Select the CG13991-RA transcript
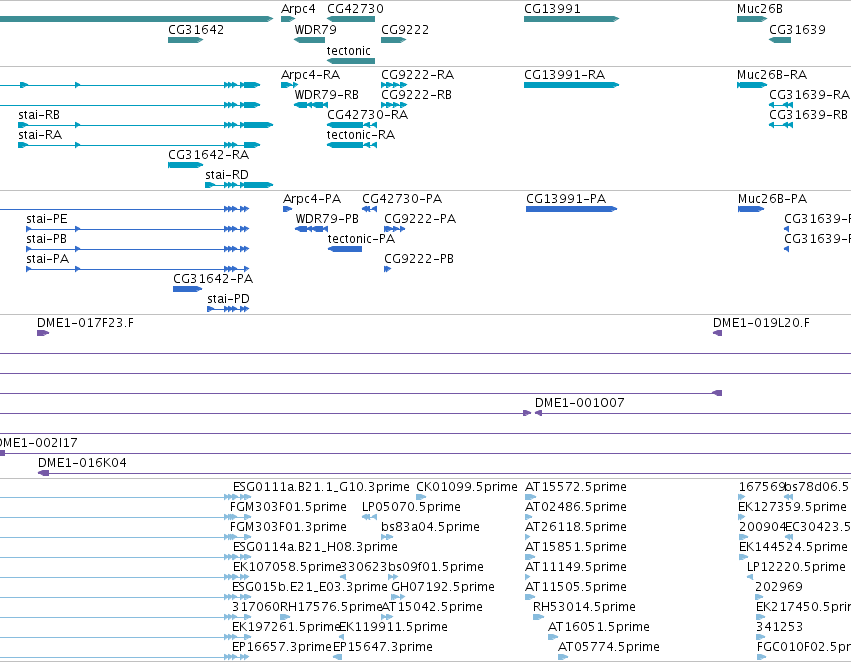 [x=571, y=85]
